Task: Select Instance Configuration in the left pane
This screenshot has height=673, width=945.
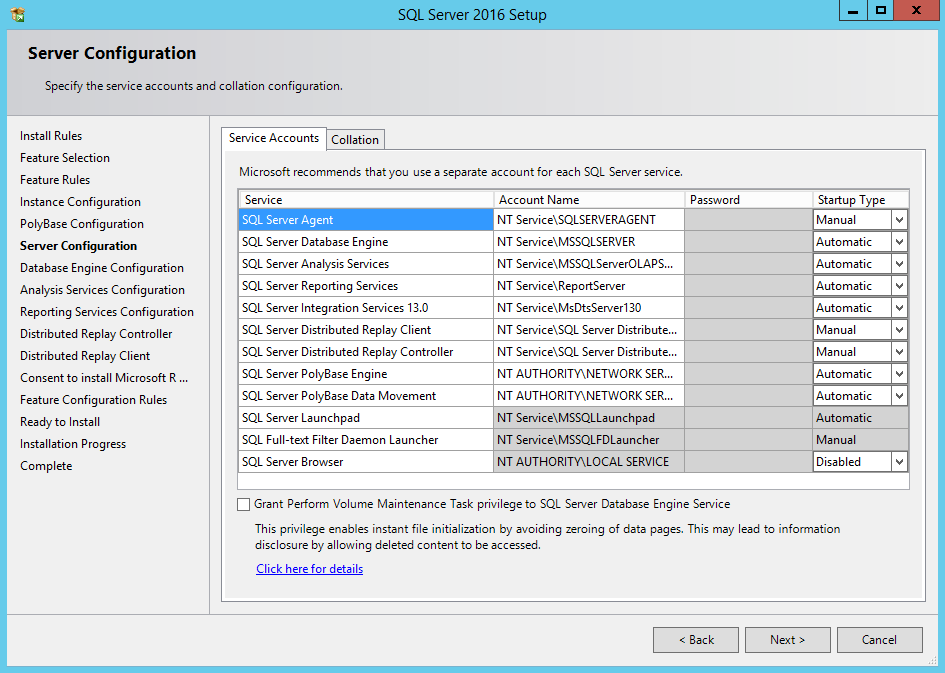Action: (x=80, y=201)
